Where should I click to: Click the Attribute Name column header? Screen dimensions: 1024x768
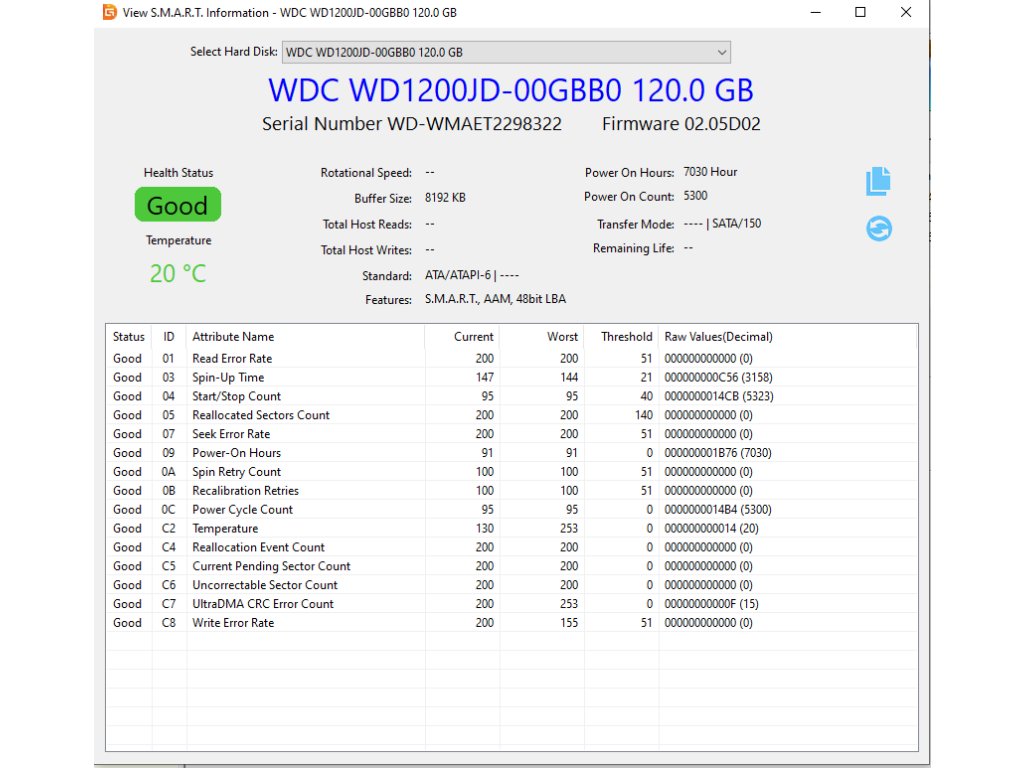(233, 337)
